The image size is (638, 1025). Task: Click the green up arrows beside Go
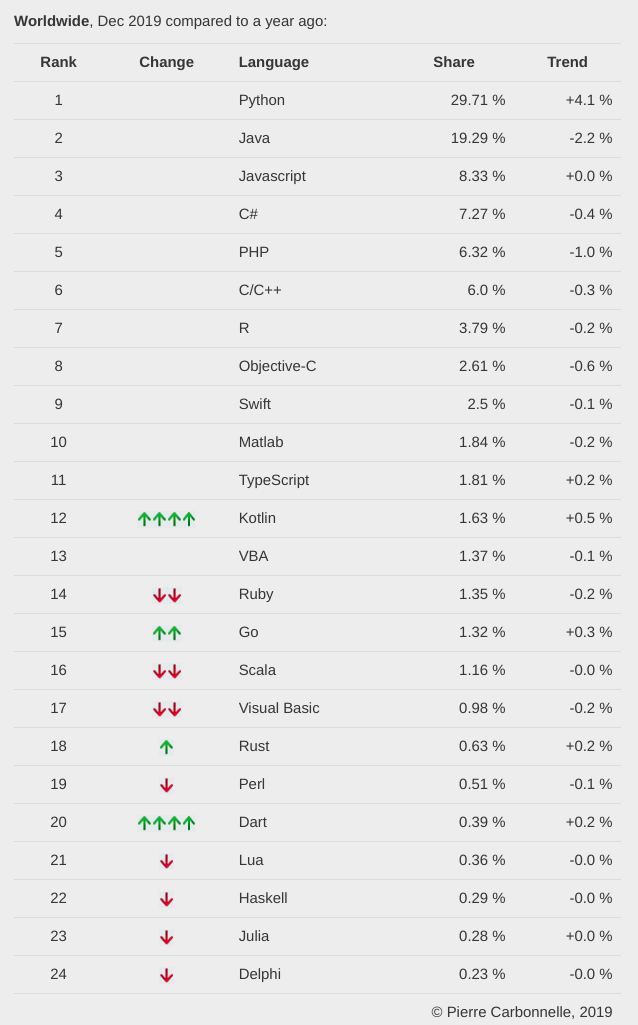(x=166, y=633)
